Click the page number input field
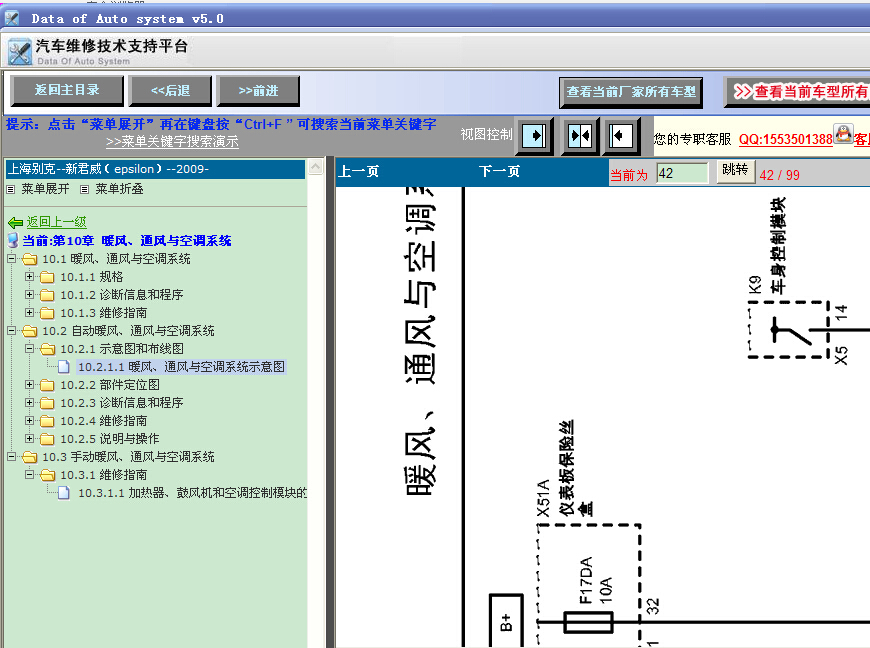Viewport: 870px width, 648px height. 682,174
